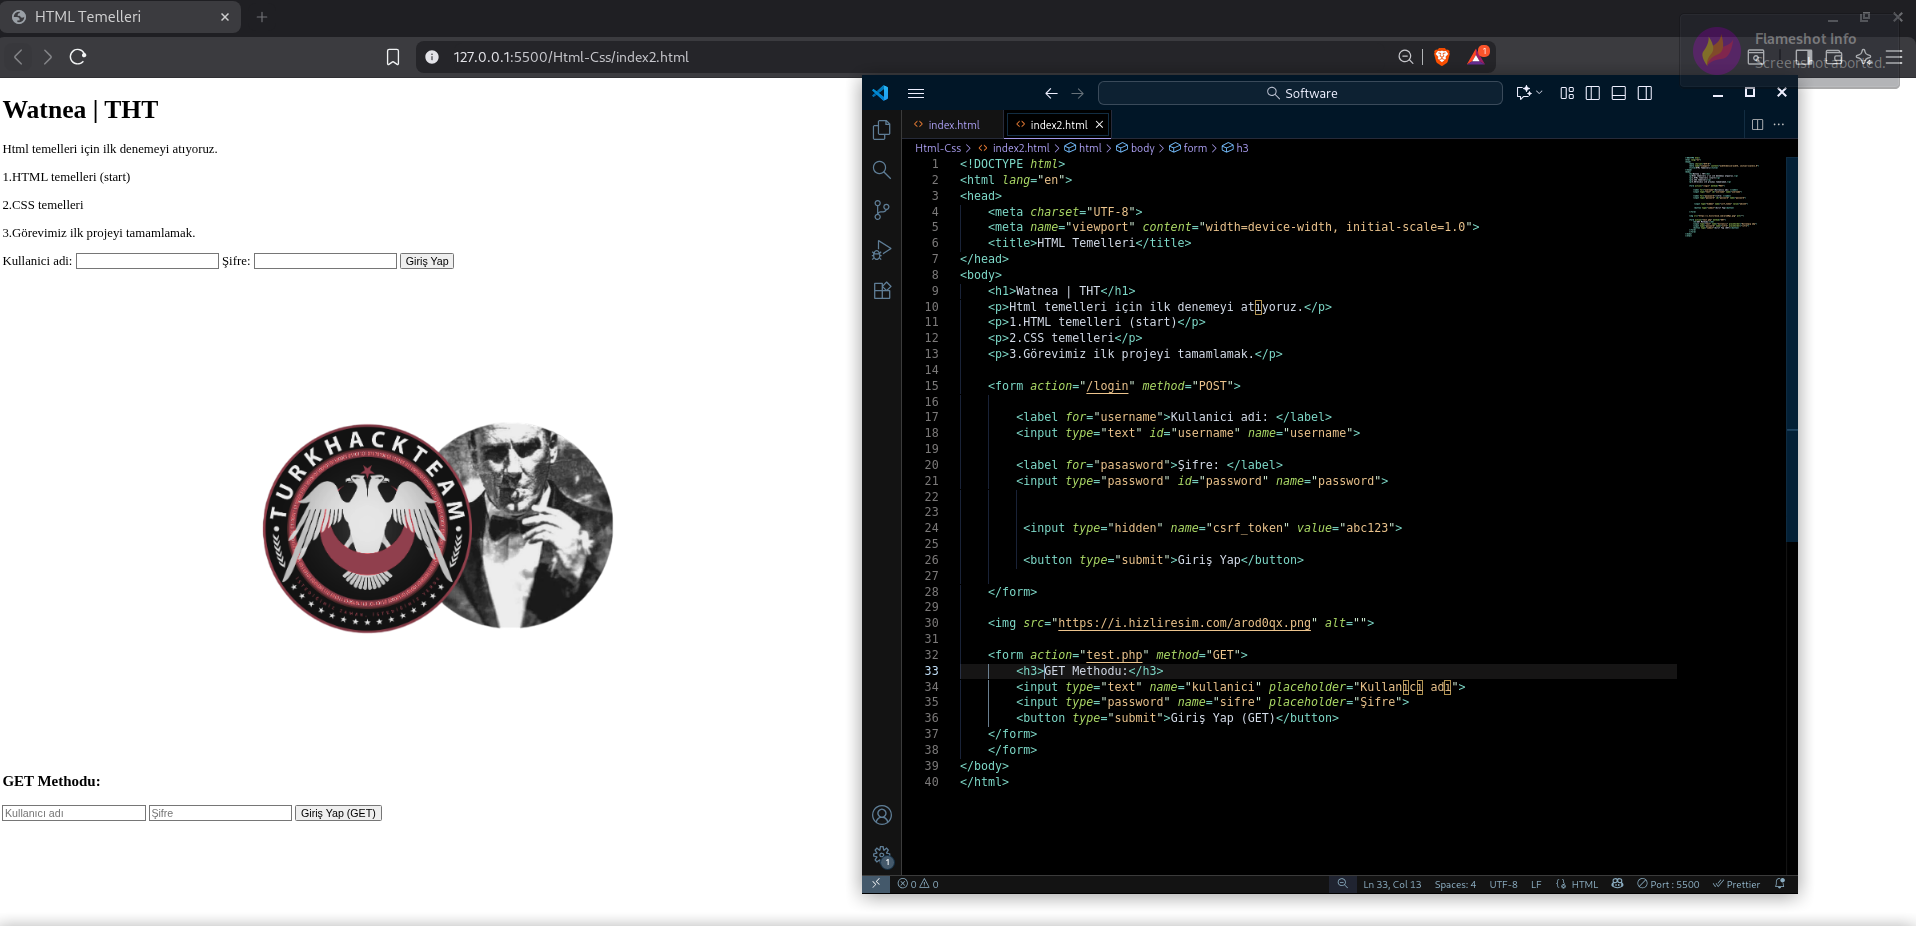Go forward in VS Code navigation history

tap(1077, 93)
